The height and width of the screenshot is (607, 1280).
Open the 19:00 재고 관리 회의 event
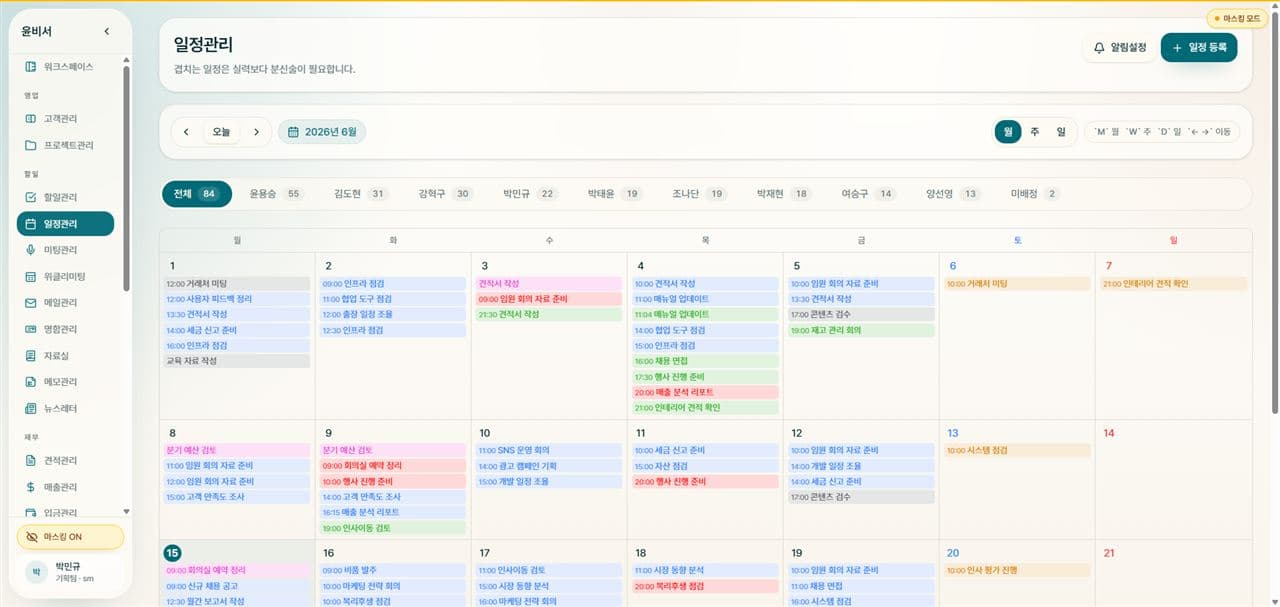pyautogui.click(x=861, y=330)
